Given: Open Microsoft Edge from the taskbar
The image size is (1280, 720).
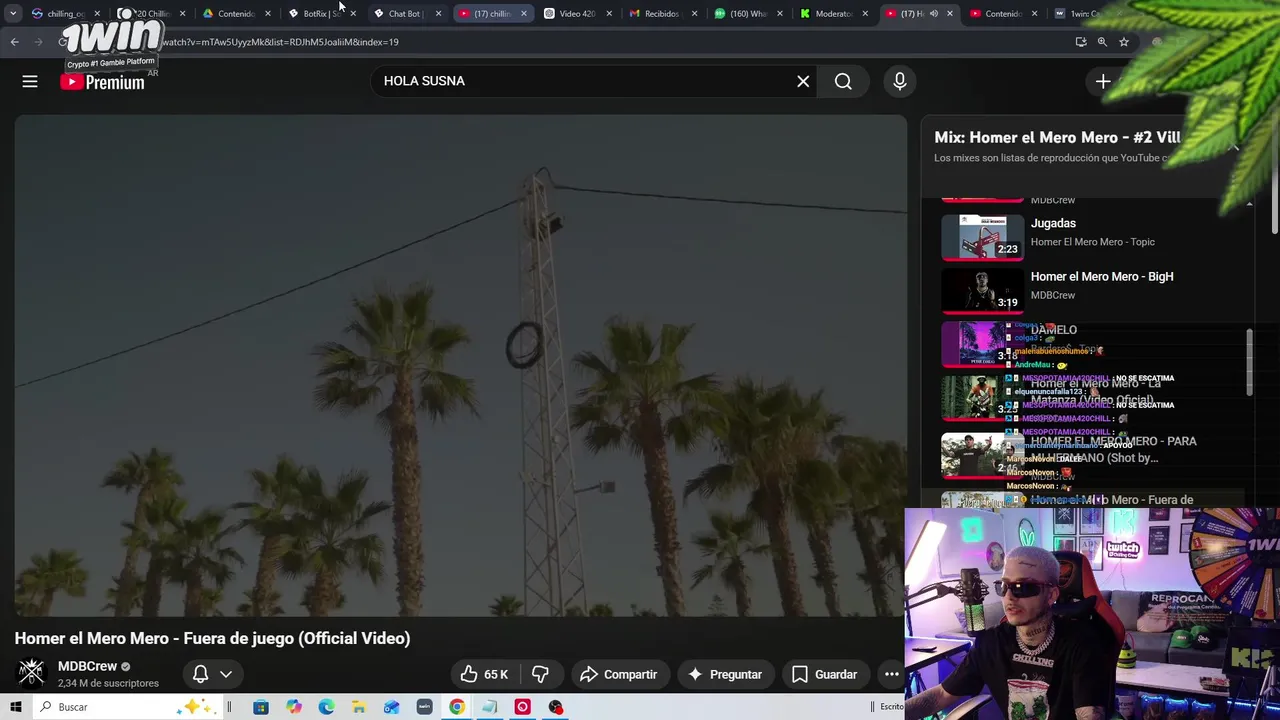Looking at the screenshot, I should point(326,707).
